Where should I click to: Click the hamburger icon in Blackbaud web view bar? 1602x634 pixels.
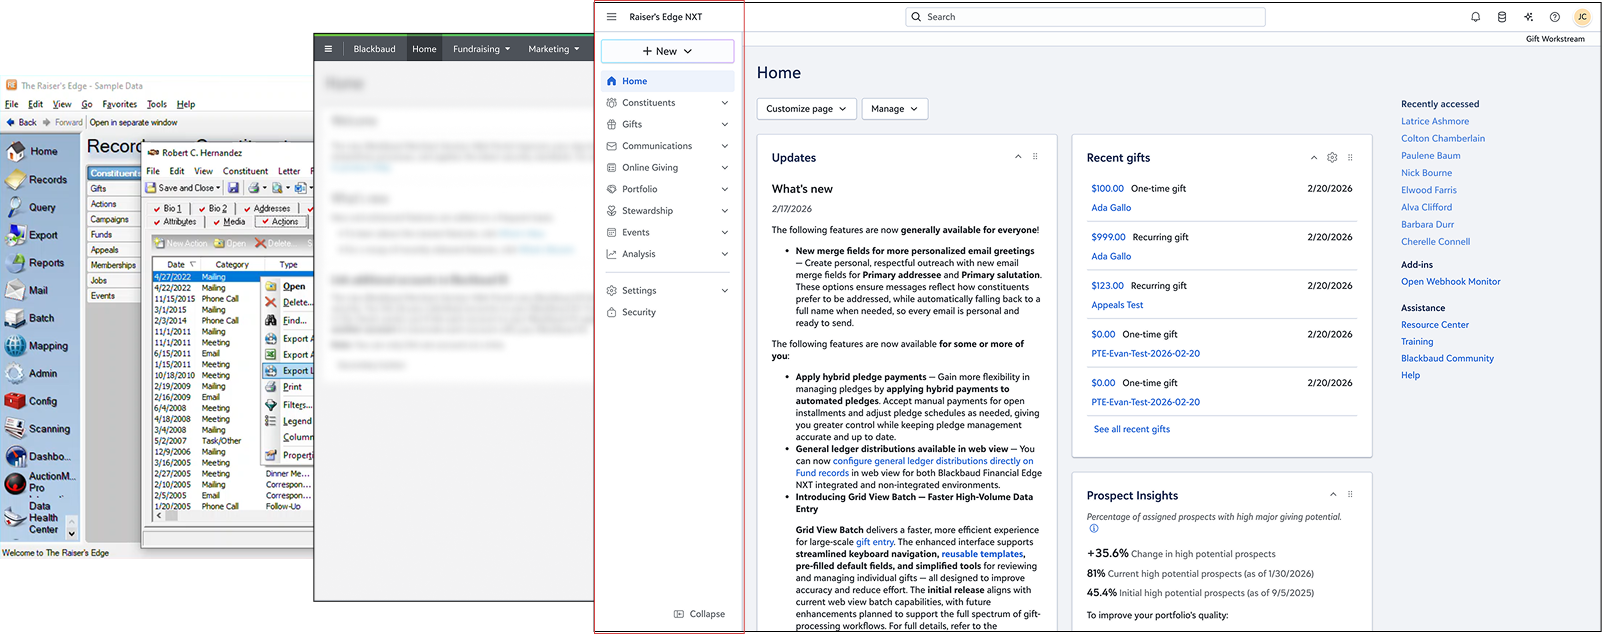(x=328, y=48)
